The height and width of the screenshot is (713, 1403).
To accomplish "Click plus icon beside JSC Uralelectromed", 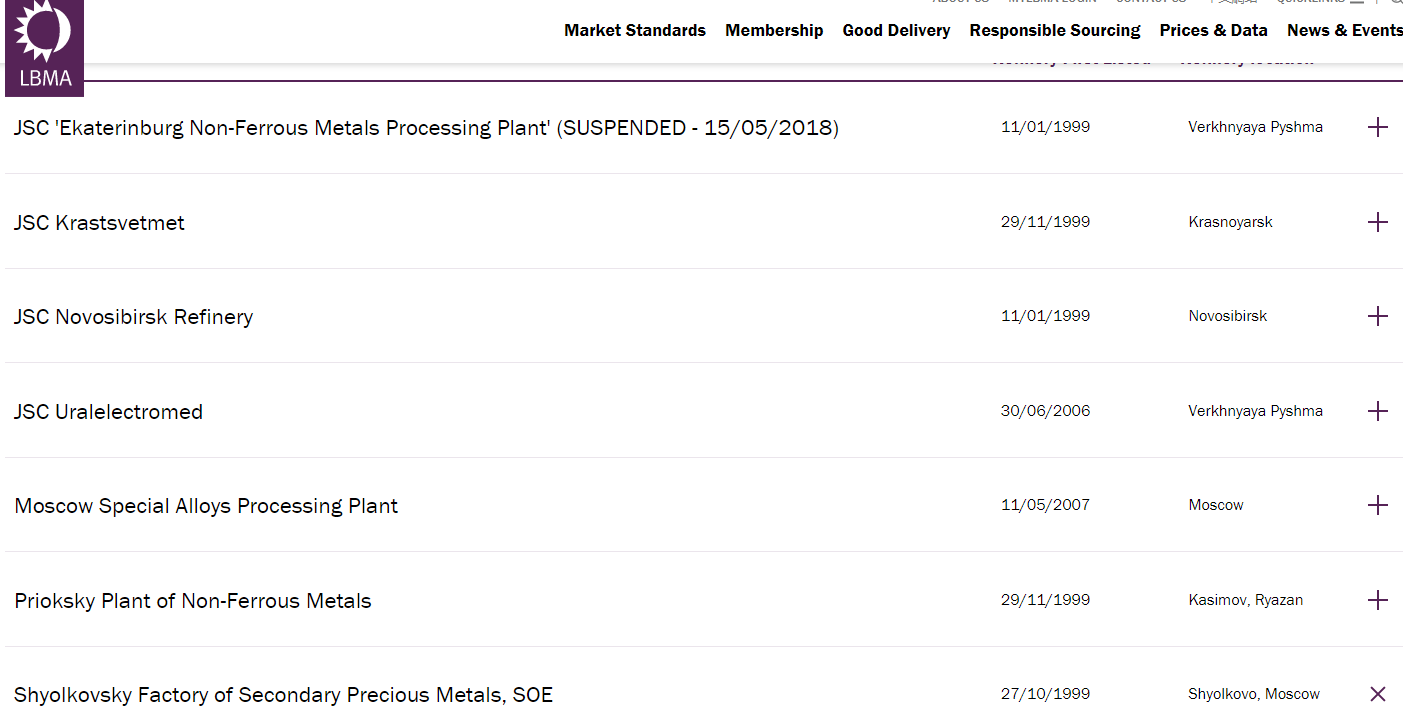I will (1377, 411).
